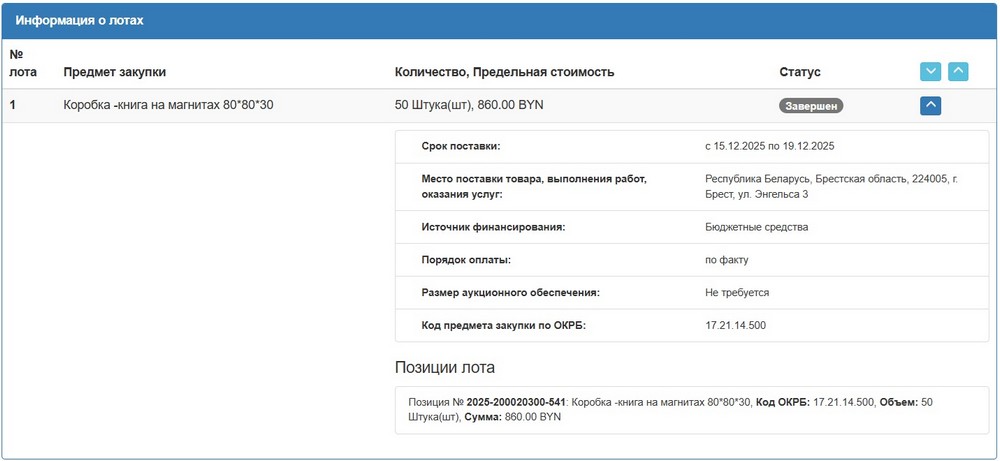Click the "Статус" column header
The height and width of the screenshot is (461, 1000).
point(799,72)
